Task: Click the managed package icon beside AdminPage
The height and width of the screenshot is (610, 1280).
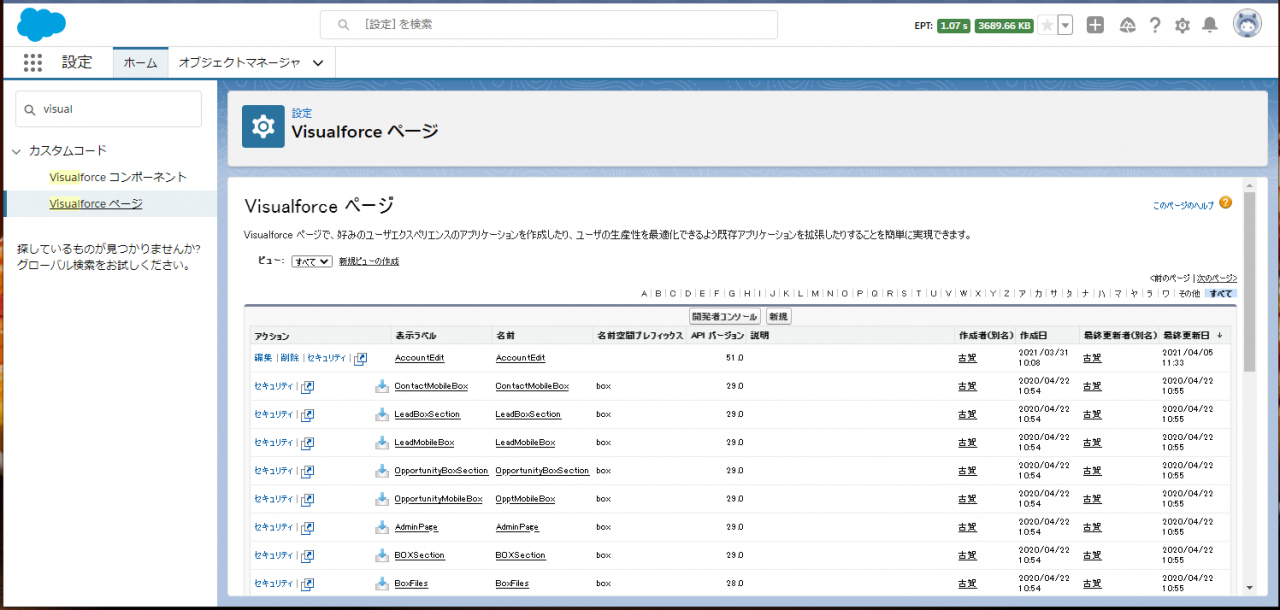Action: [382, 526]
